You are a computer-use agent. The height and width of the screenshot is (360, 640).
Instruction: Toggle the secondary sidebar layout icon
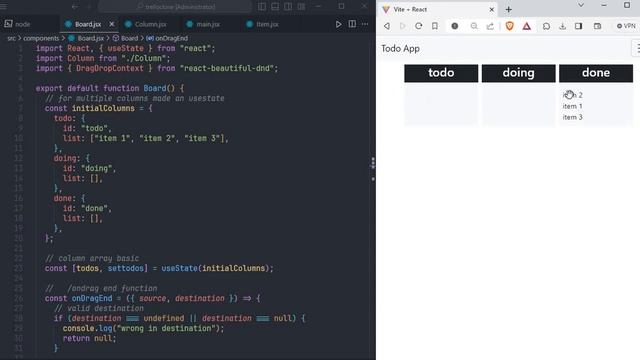[x=288, y=7]
